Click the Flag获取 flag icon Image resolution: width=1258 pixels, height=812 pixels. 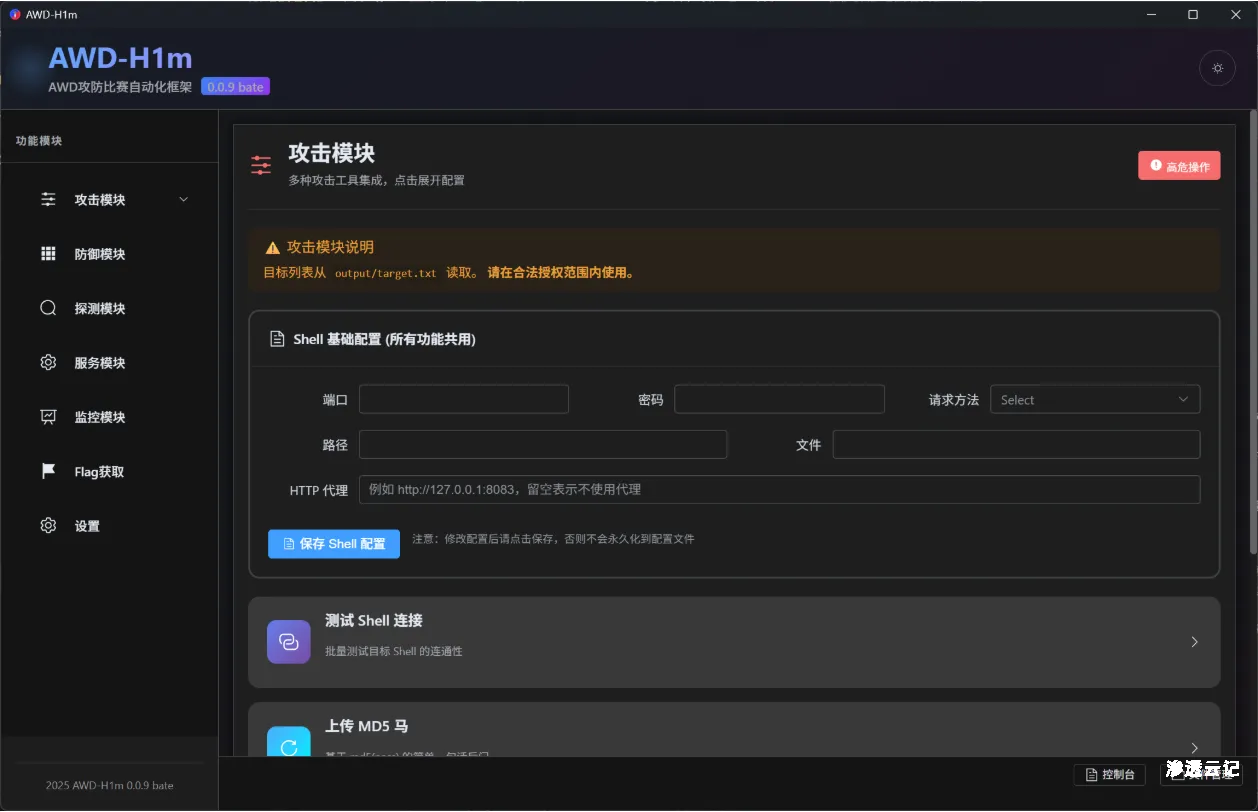coord(47,471)
